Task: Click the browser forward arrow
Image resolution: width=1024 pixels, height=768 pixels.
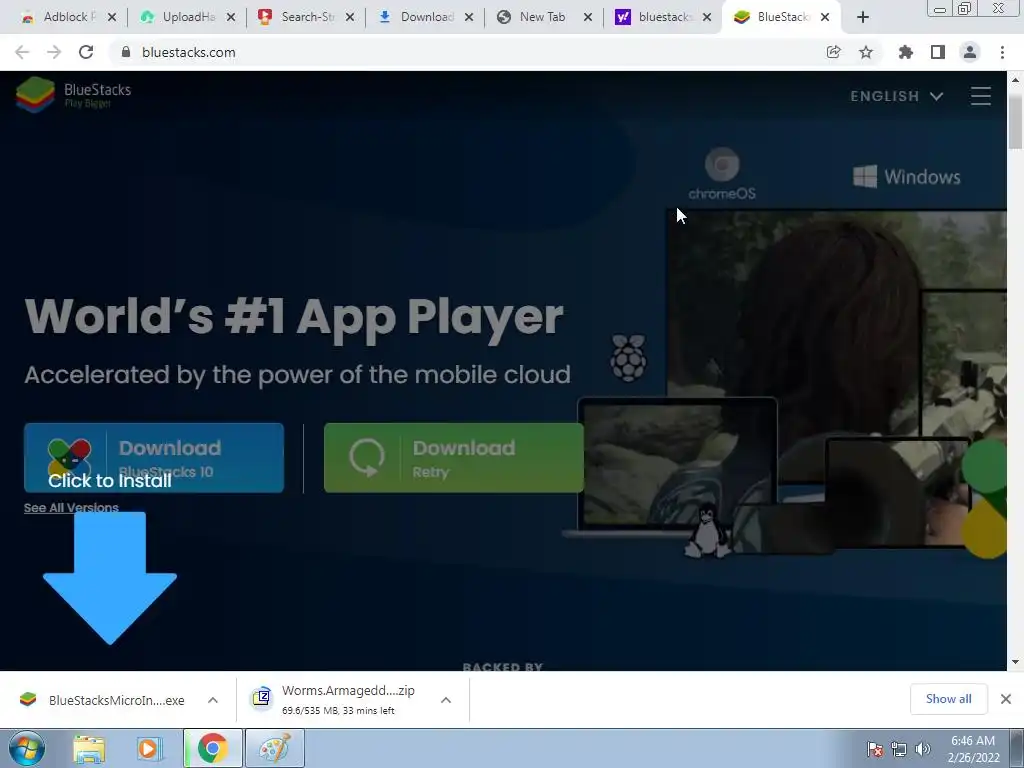Action: (x=54, y=52)
